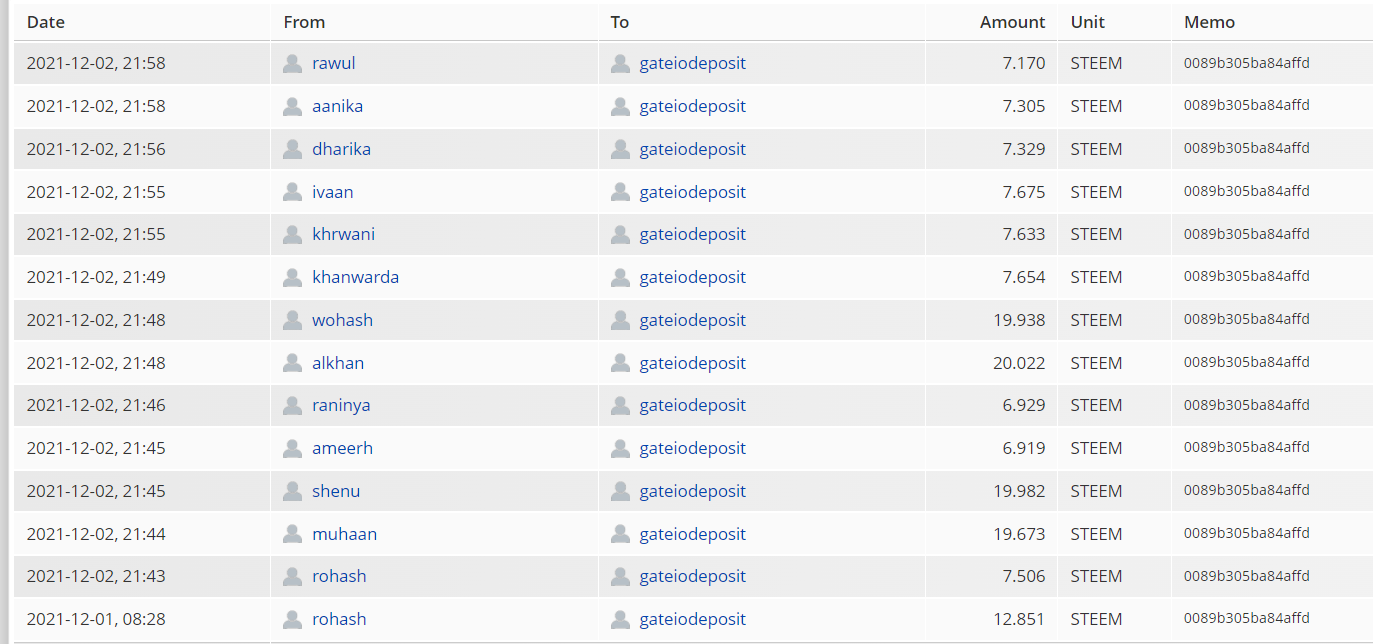Image resolution: width=1373 pixels, height=644 pixels.
Task: Click the avatar icon next to wohash
Action: (292, 320)
